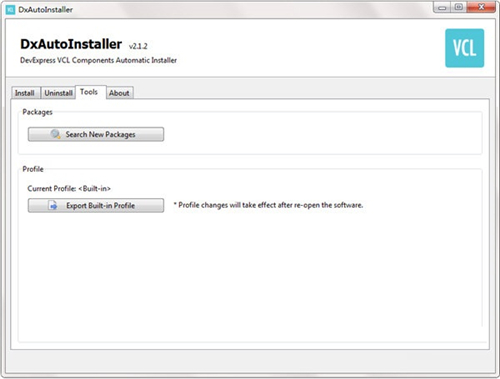Maximize the DxAutoInstaller window

click(459, 7)
